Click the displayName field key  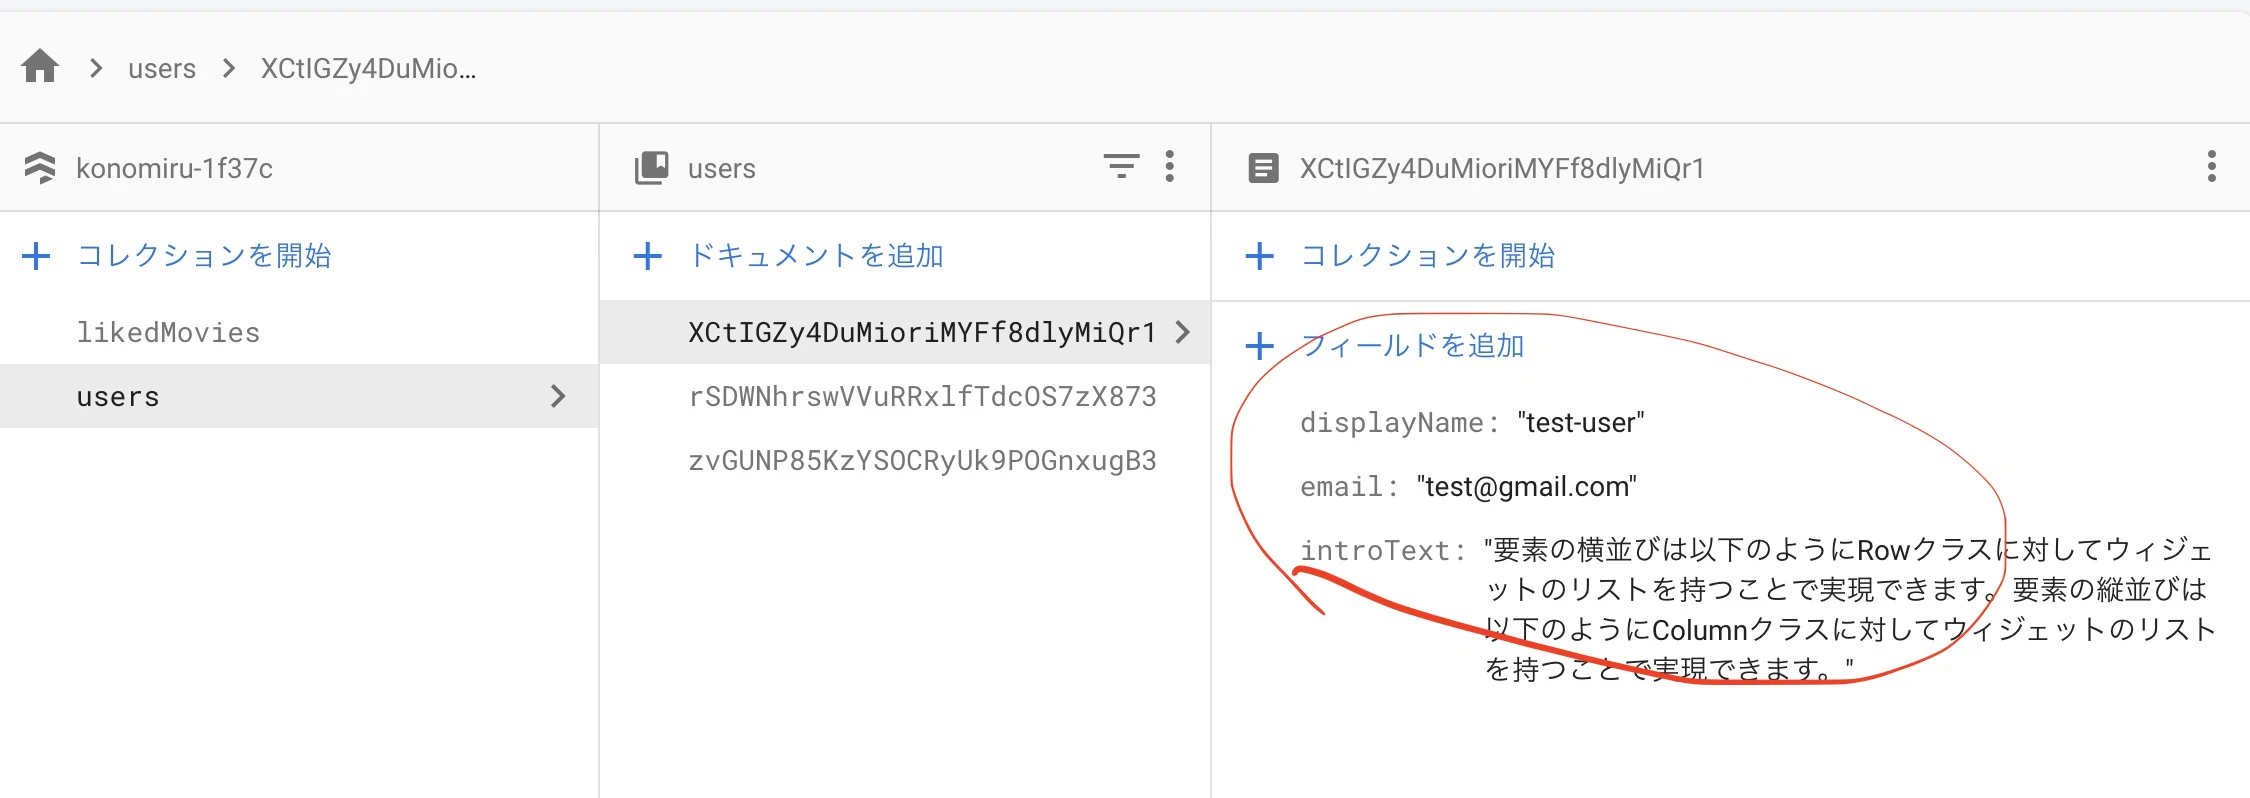pyautogui.click(x=1392, y=423)
